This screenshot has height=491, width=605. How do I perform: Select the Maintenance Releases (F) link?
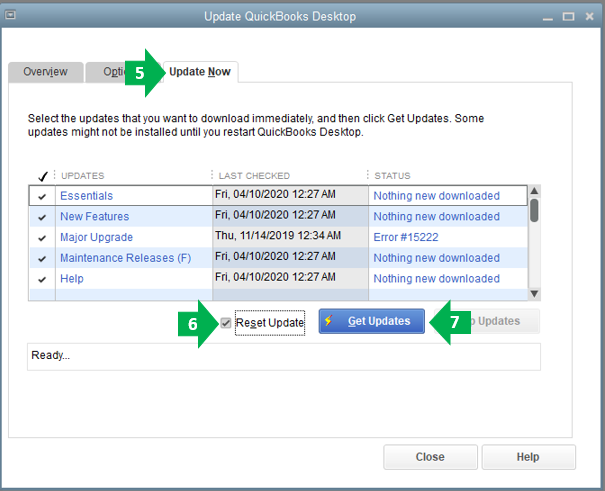126,258
